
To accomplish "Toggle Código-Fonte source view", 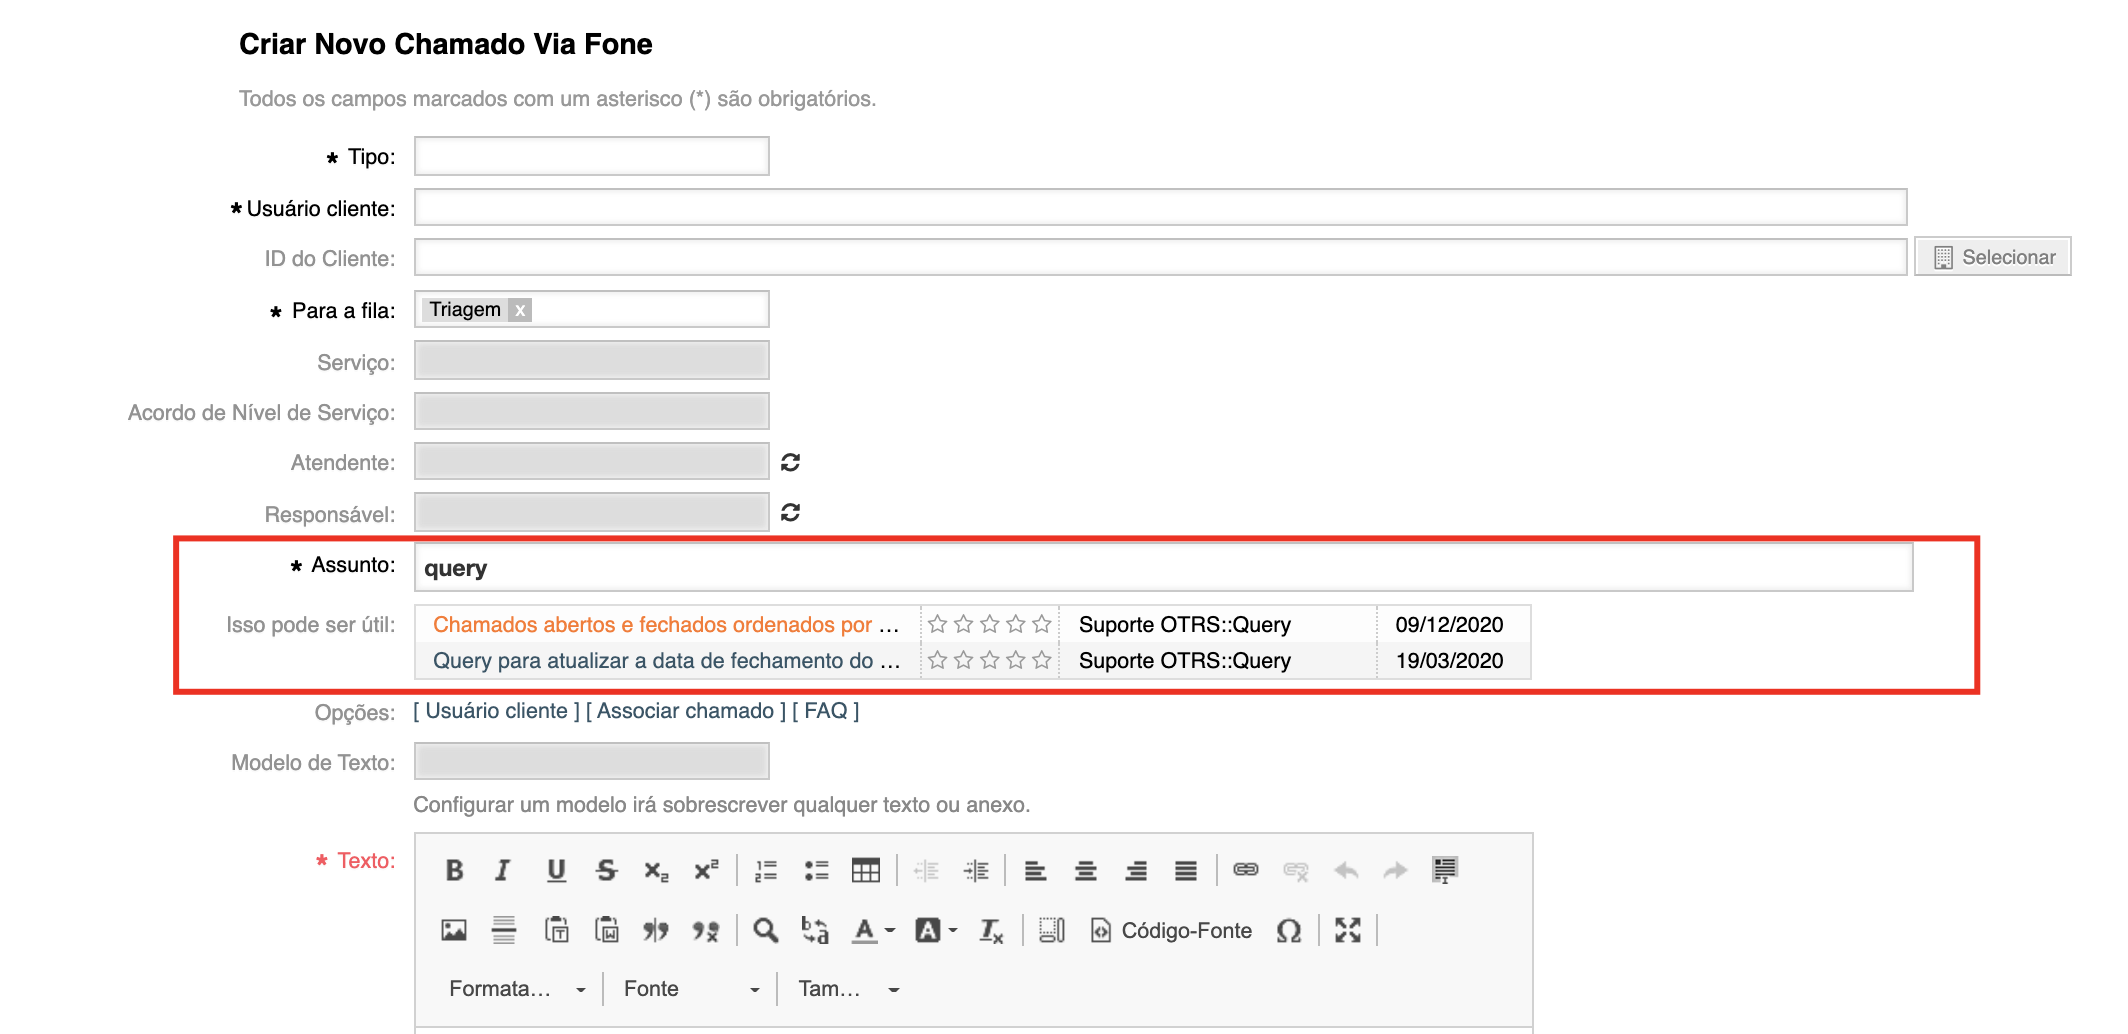I will [x=1171, y=931].
